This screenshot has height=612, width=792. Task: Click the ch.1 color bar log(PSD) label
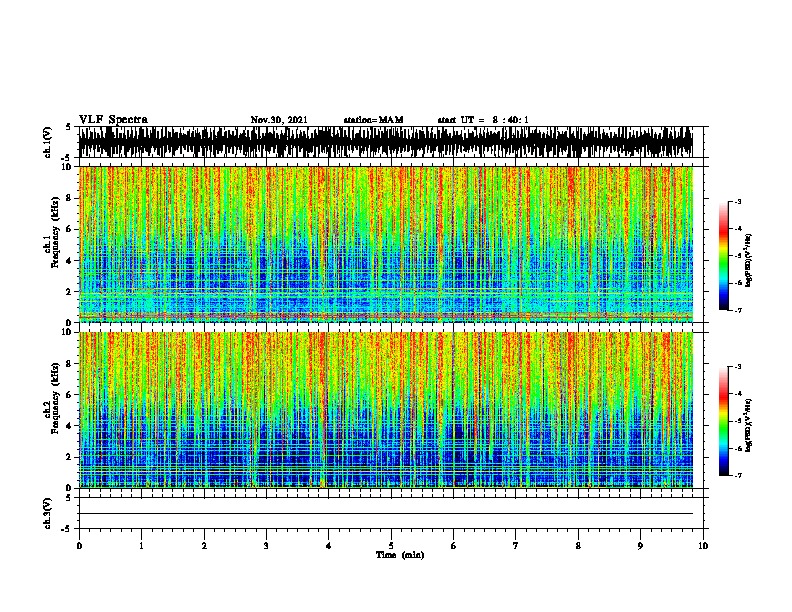click(x=748, y=261)
